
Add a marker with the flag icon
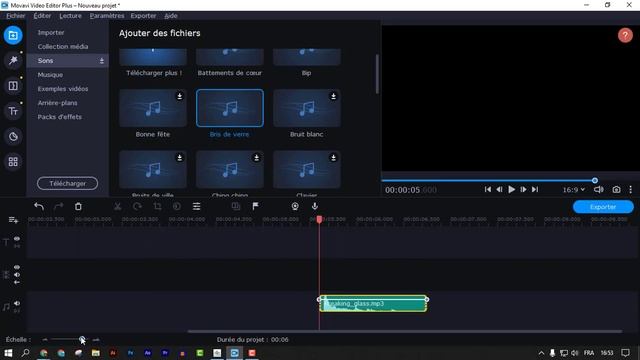[256, 207]
